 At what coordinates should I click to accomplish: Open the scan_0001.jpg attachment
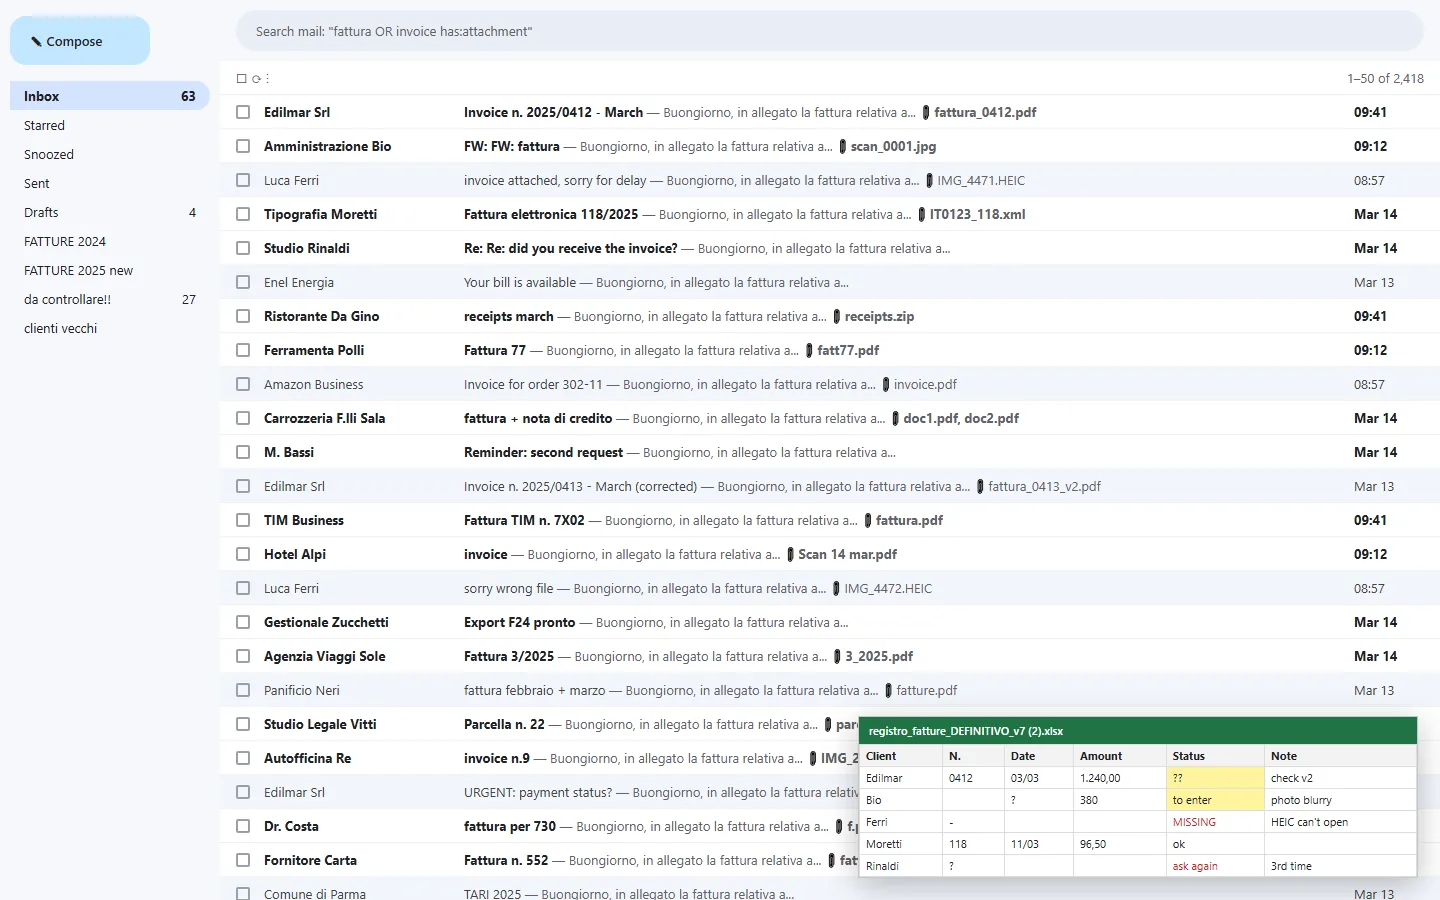(887, 146)
